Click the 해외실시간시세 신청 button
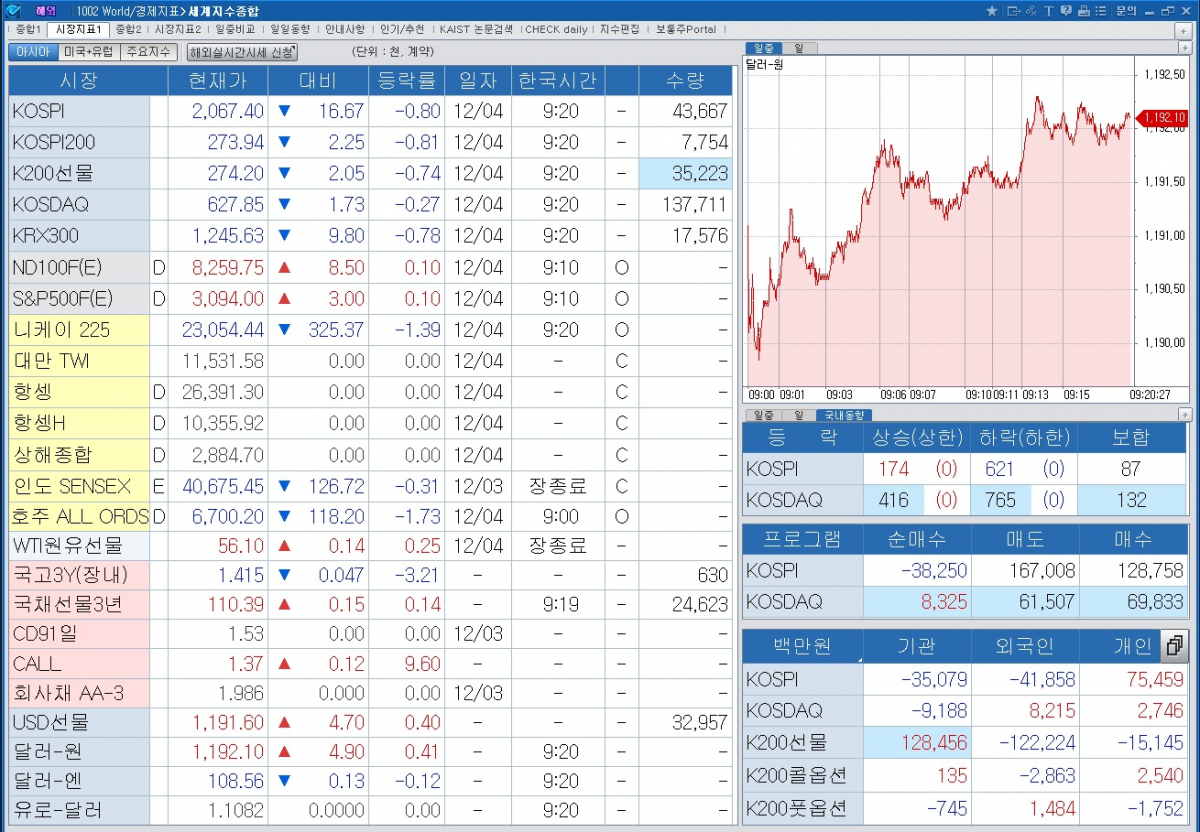 [x=242, y=52]
